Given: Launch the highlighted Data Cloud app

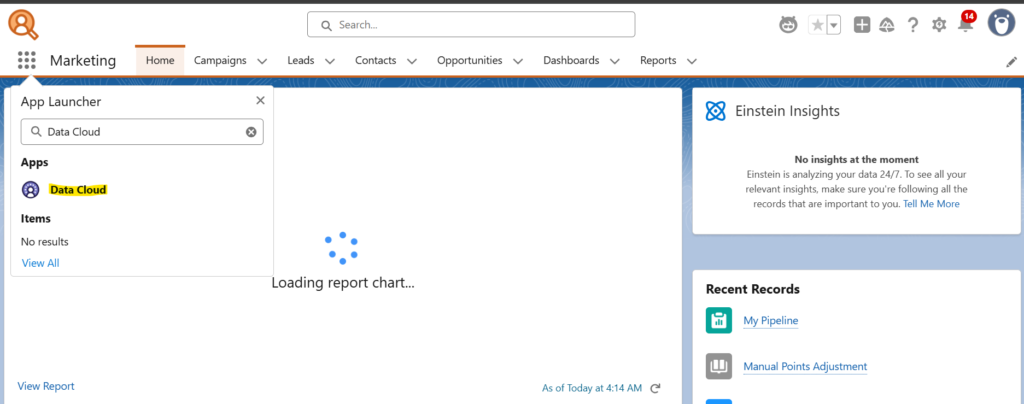Looking at the screenshot, I should (78, 190).
